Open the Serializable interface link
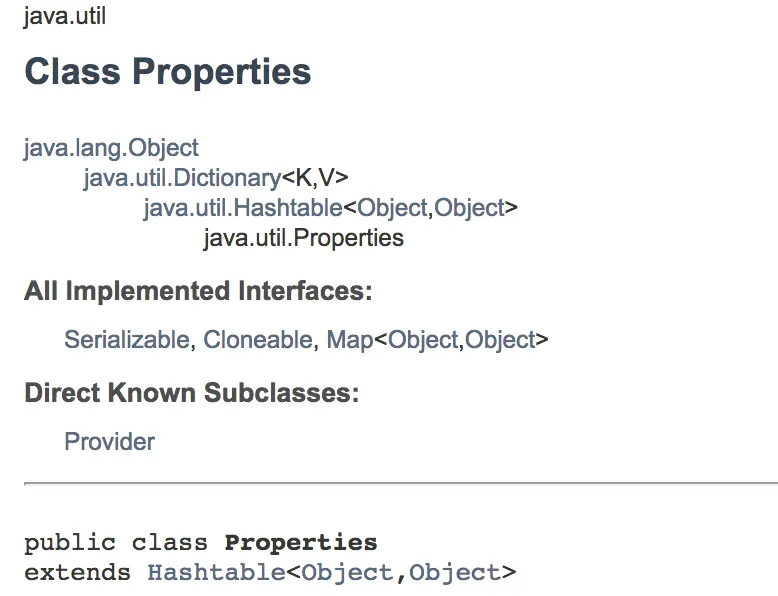778x596 pixels. pyautogui.click(x=126, y=340)
